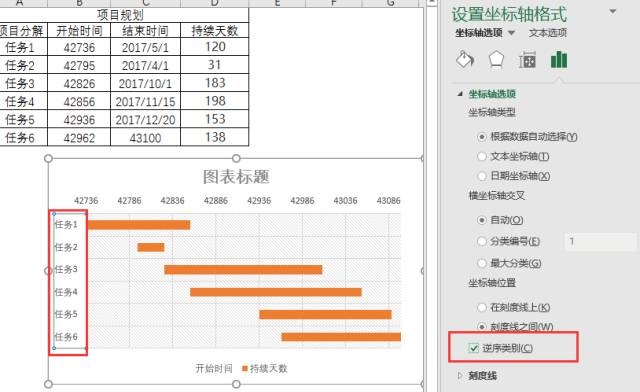Select the orange 任务3 bar in chart
Image resolution: width=640 pixels, height=392 pixels.
pos(243,270)
